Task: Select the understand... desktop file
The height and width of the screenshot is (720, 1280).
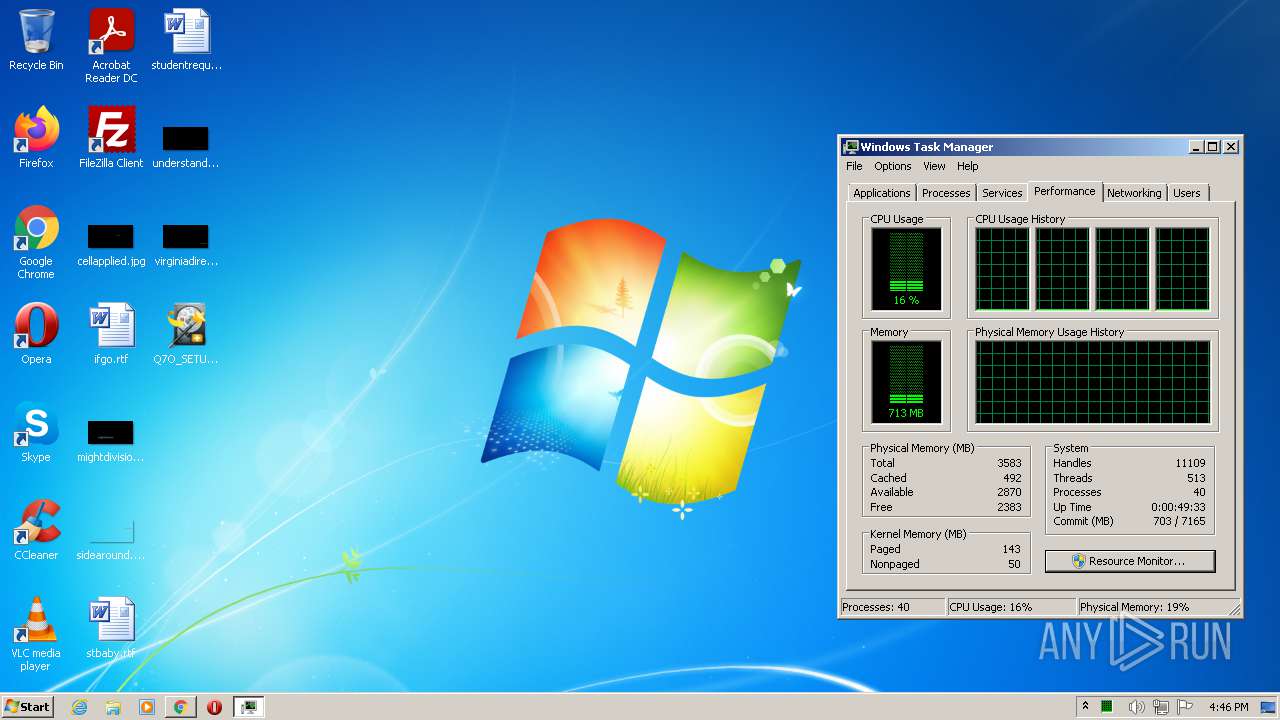Action: 186,146
